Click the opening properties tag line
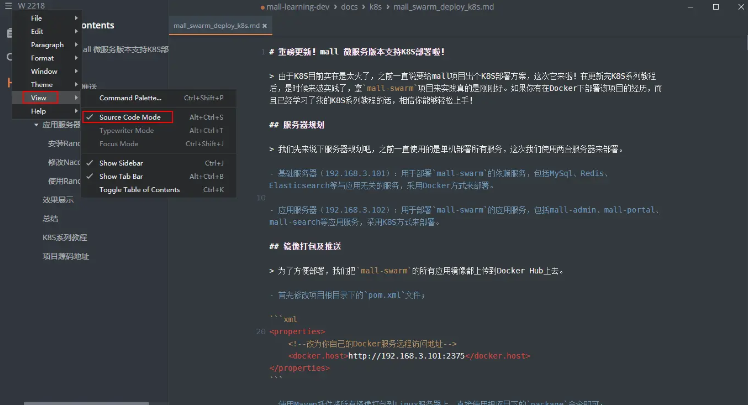This screenshot has height=405, width=748. point(297,332)
